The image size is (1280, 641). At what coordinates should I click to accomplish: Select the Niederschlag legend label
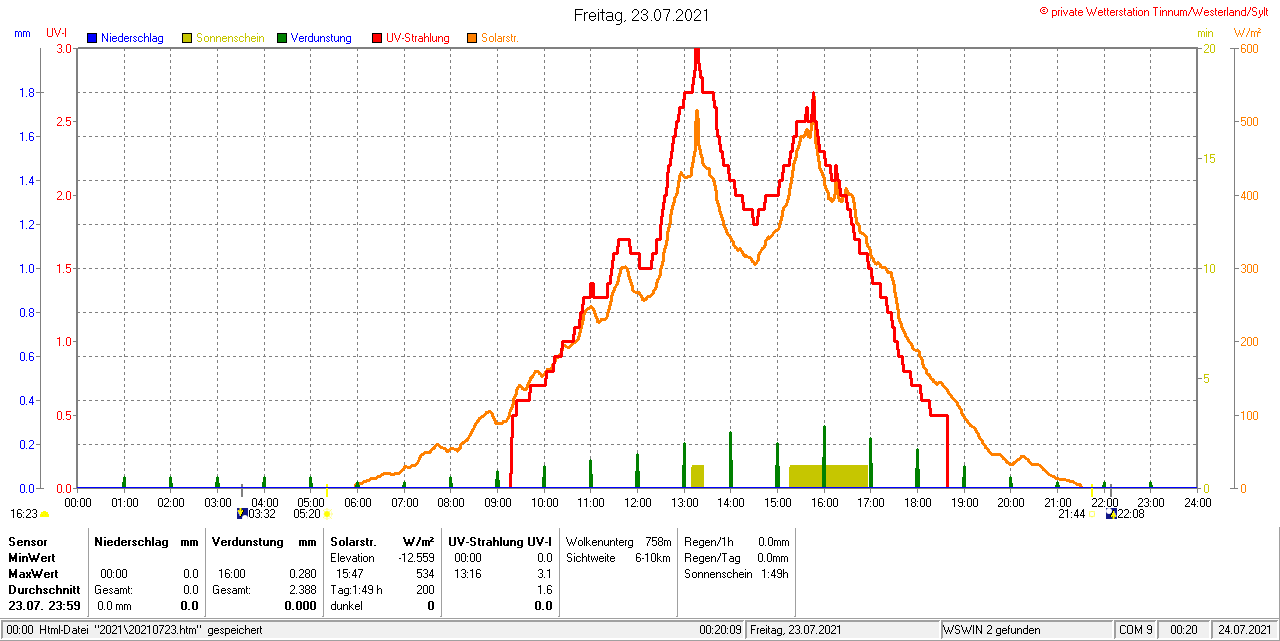(x=132, y=38)
